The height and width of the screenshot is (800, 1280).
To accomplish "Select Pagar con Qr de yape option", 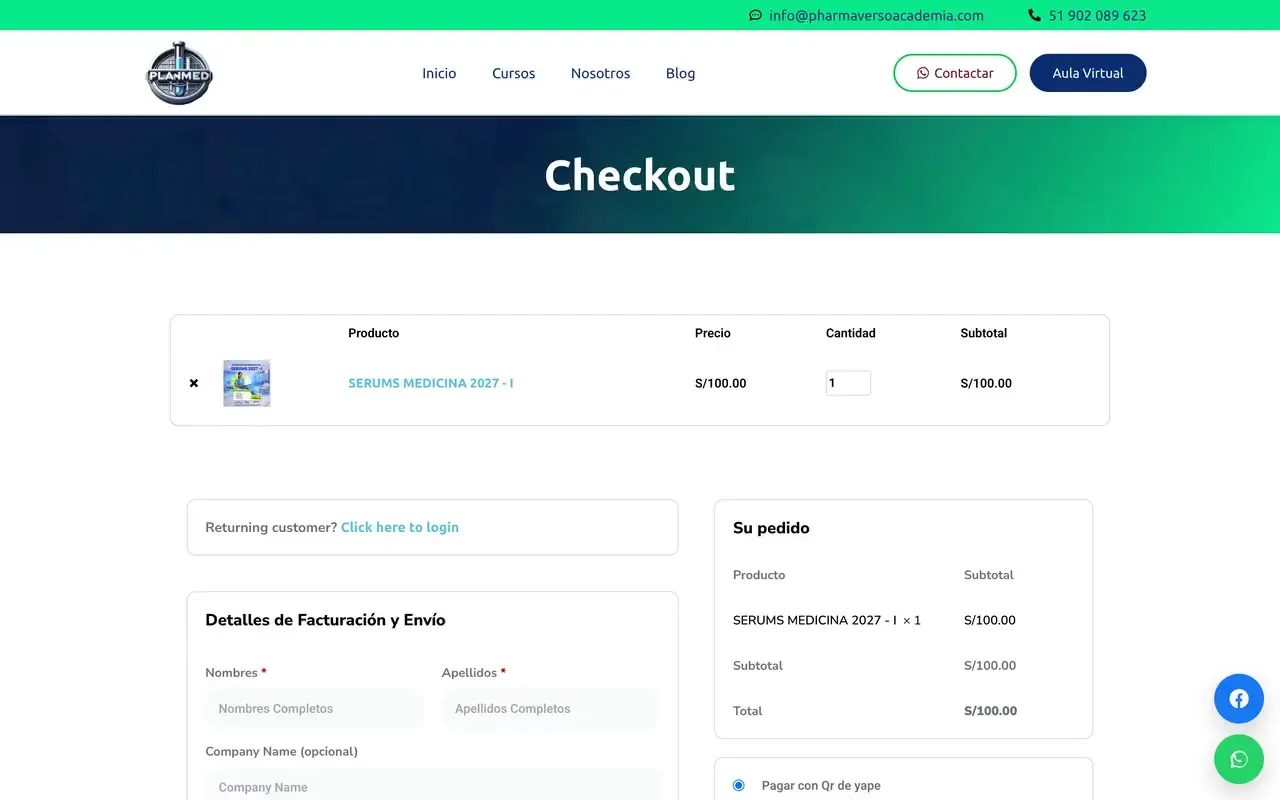I will click(x=739, y=785).
